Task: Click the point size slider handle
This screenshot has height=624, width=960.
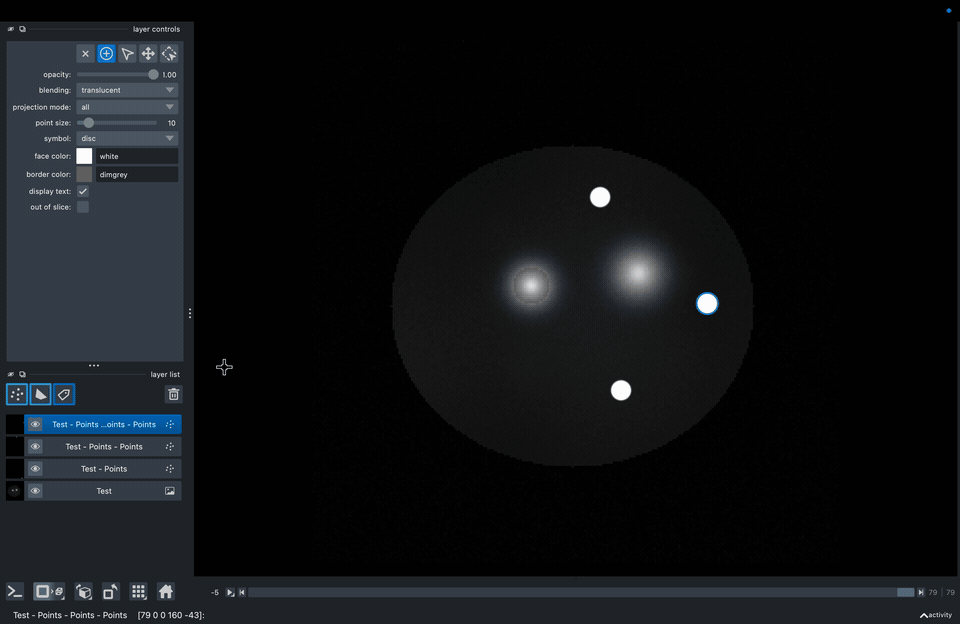Action: 89,123
